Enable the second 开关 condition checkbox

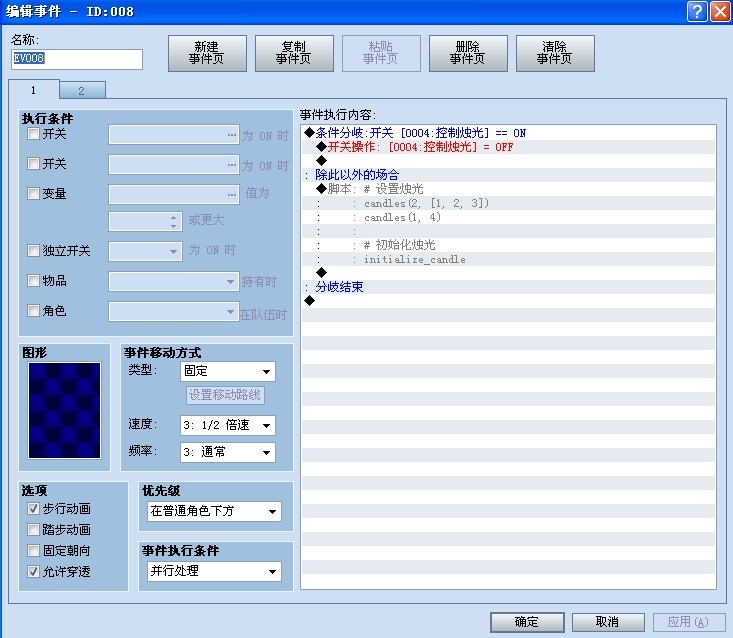[33, 164]
